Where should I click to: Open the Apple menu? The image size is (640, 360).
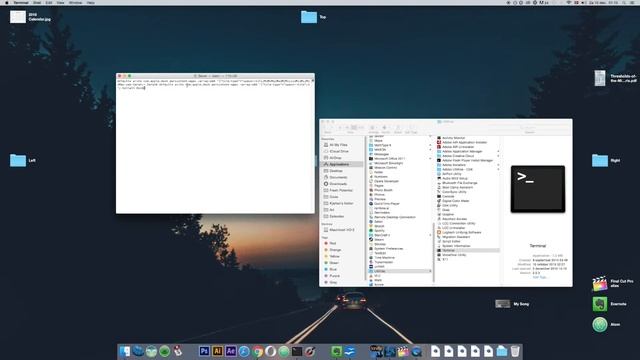pyautogui.click(x=7, y=2)
